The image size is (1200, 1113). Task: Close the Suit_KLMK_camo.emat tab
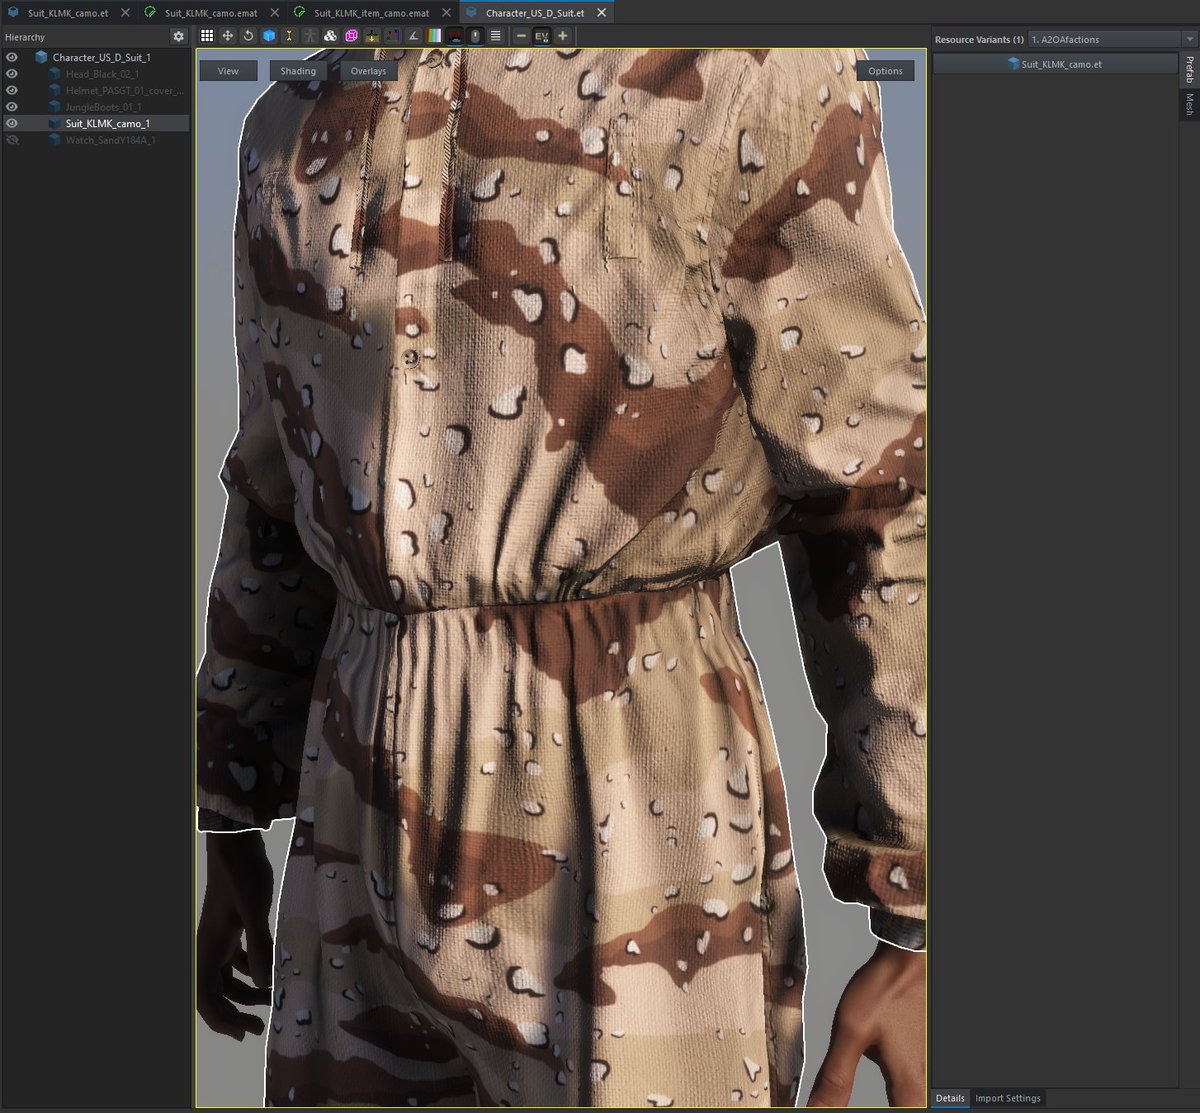tap(273, 13)
